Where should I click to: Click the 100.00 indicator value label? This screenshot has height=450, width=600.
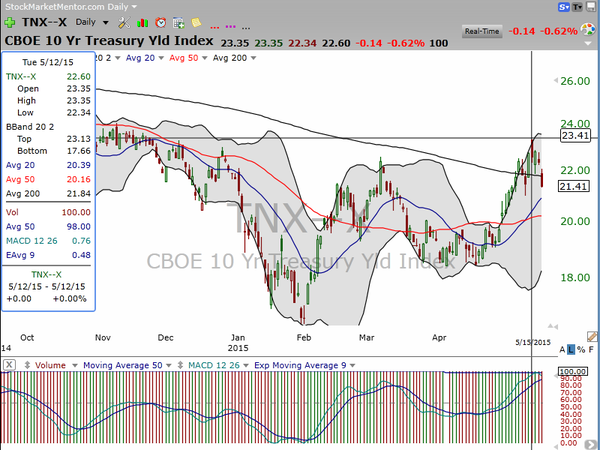pos(572,372)
